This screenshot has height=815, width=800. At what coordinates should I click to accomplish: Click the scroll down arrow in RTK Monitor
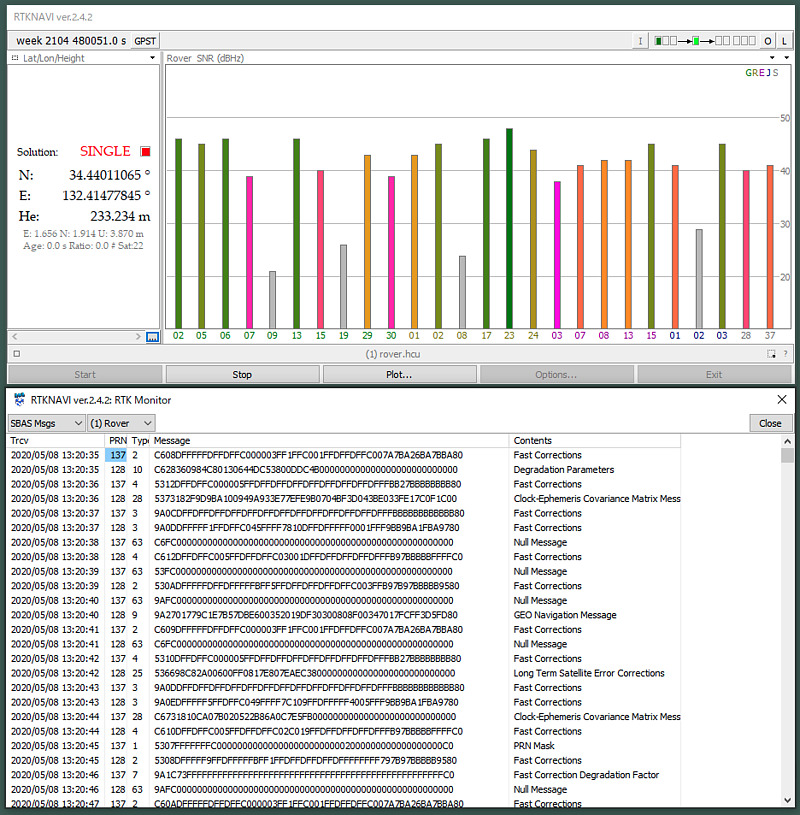[x=788, y=801]
